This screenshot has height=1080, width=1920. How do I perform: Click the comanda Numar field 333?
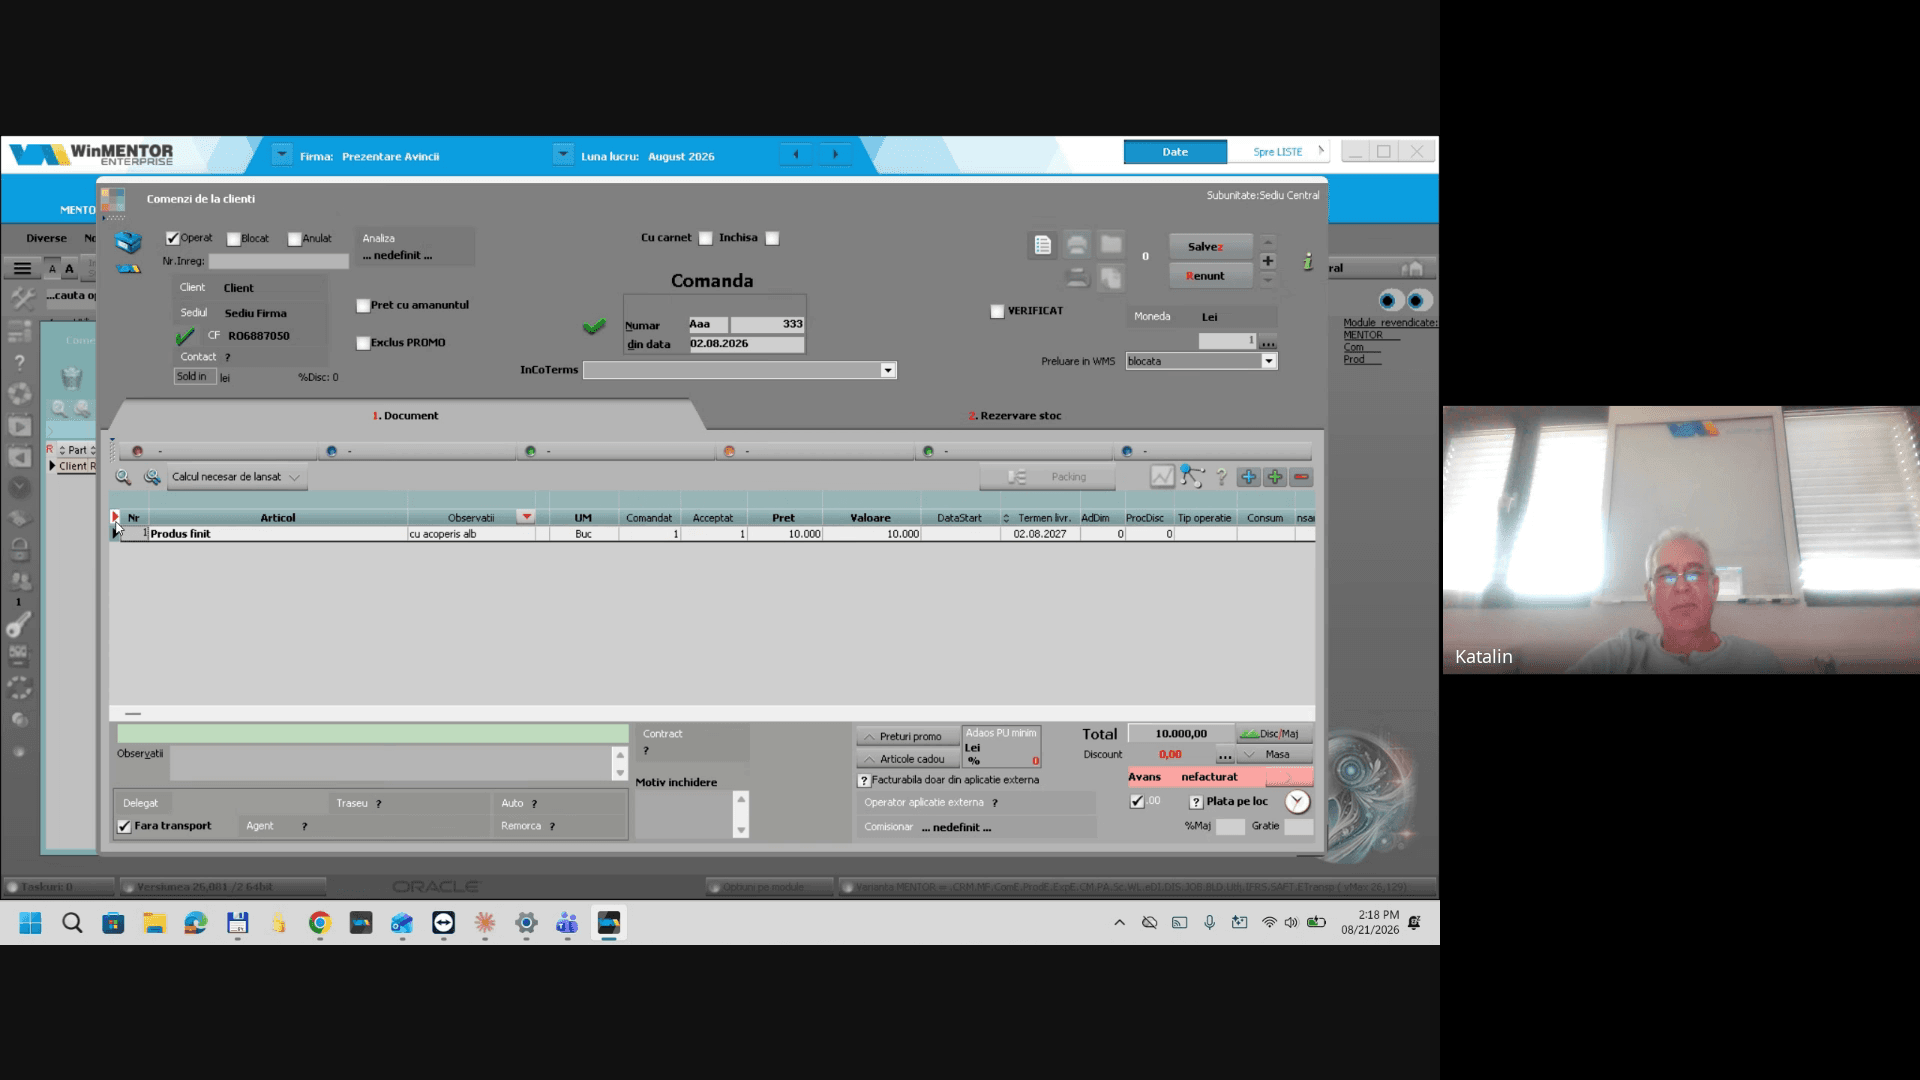click(x=767, y=324)
